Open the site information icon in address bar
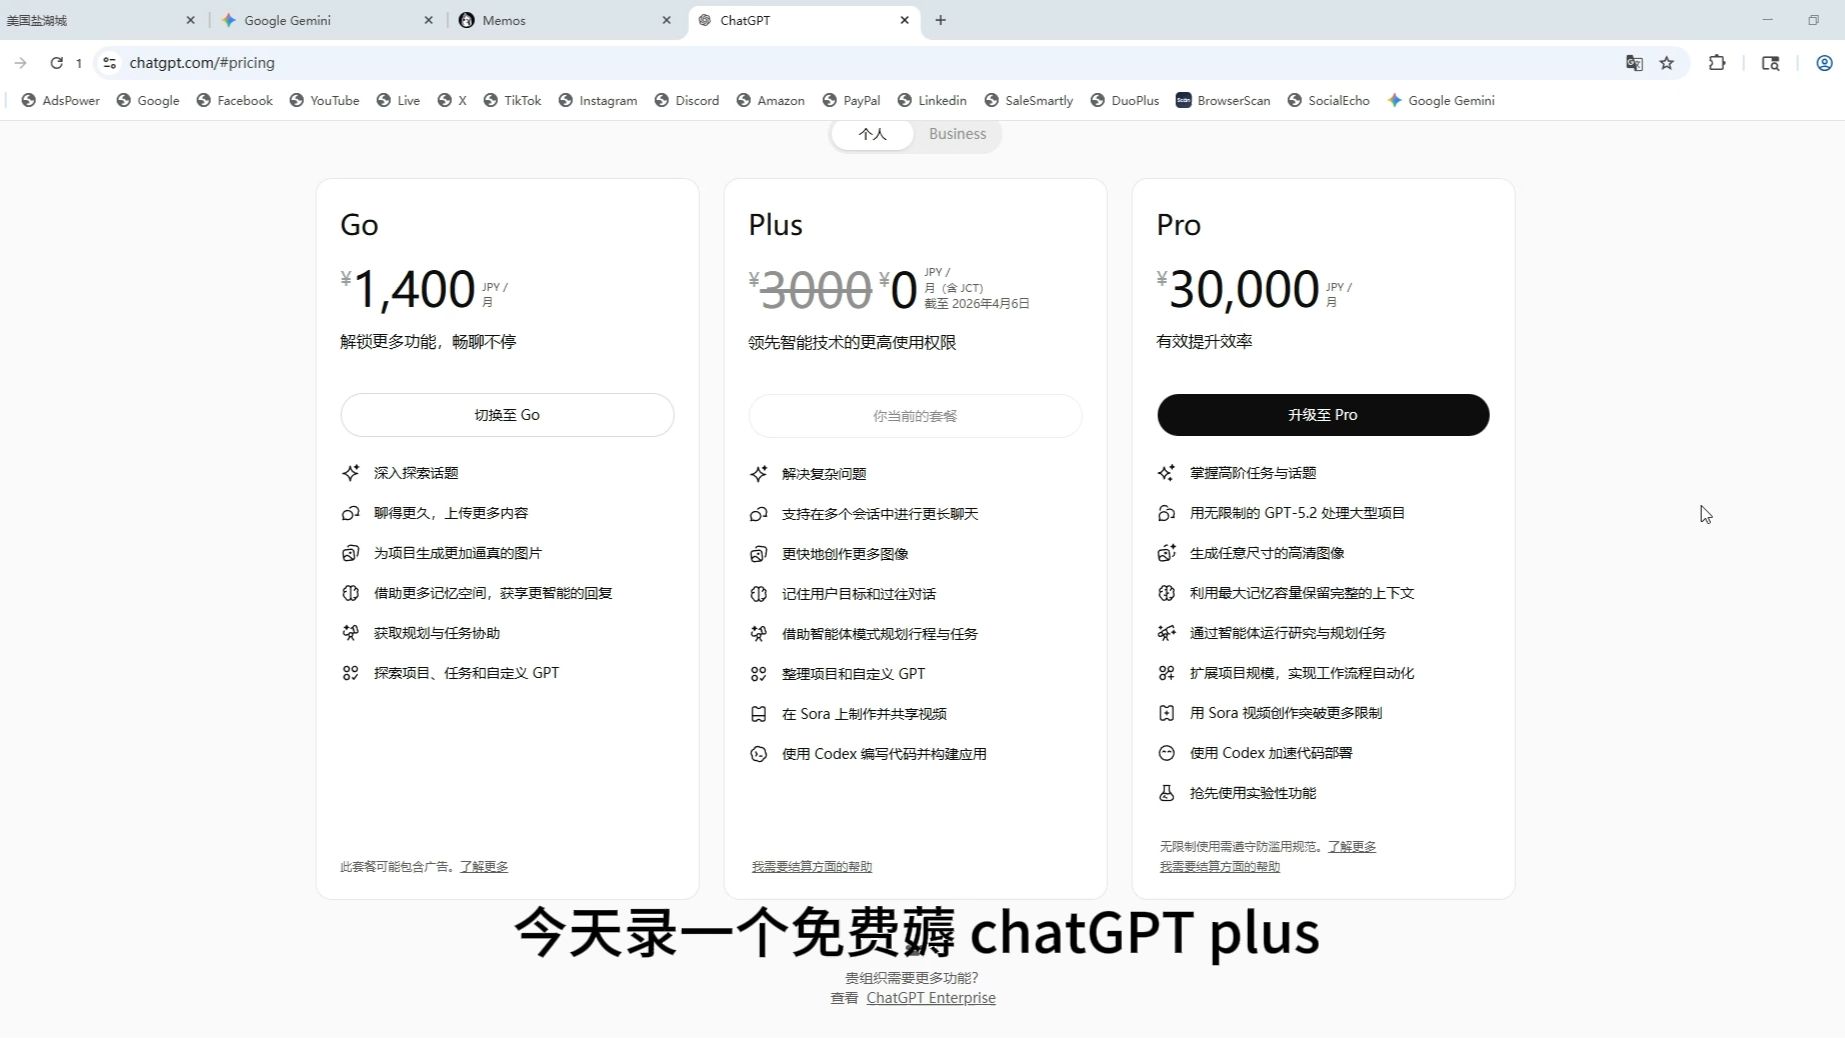The image size is (1845, 1038). [x=110, y=63]
